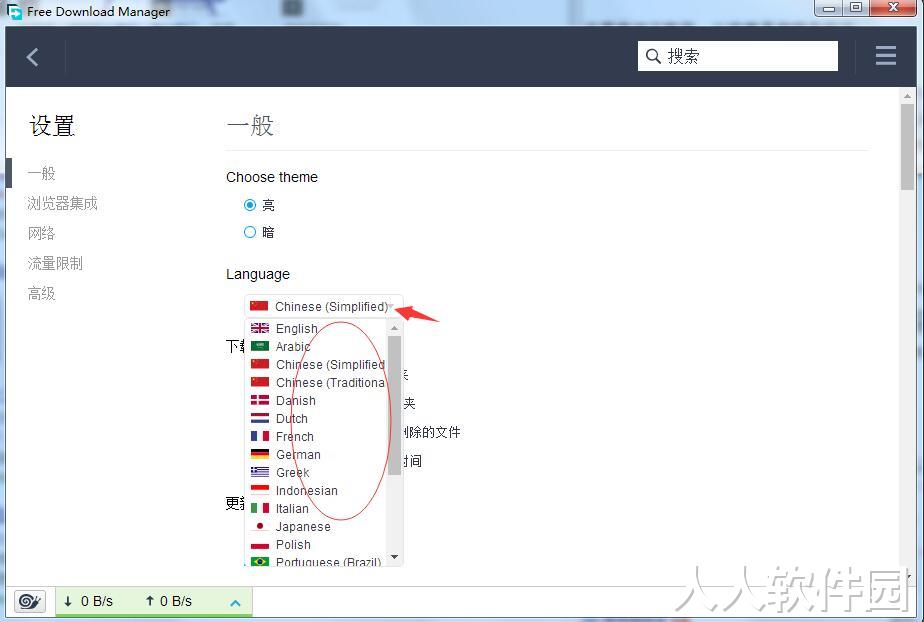Click the Brazil flag icon
Screen dimensions: 924x622
coord(260,561)
